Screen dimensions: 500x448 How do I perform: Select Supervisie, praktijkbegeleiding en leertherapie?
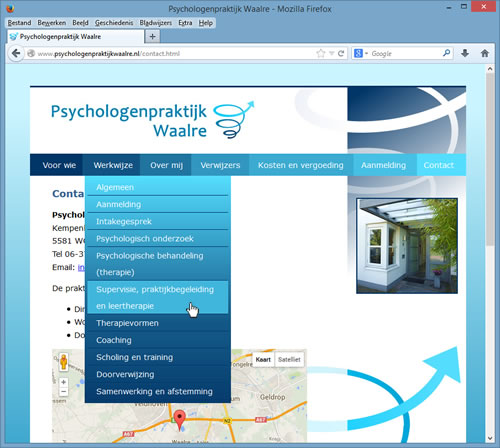click(x=157, y=298)
